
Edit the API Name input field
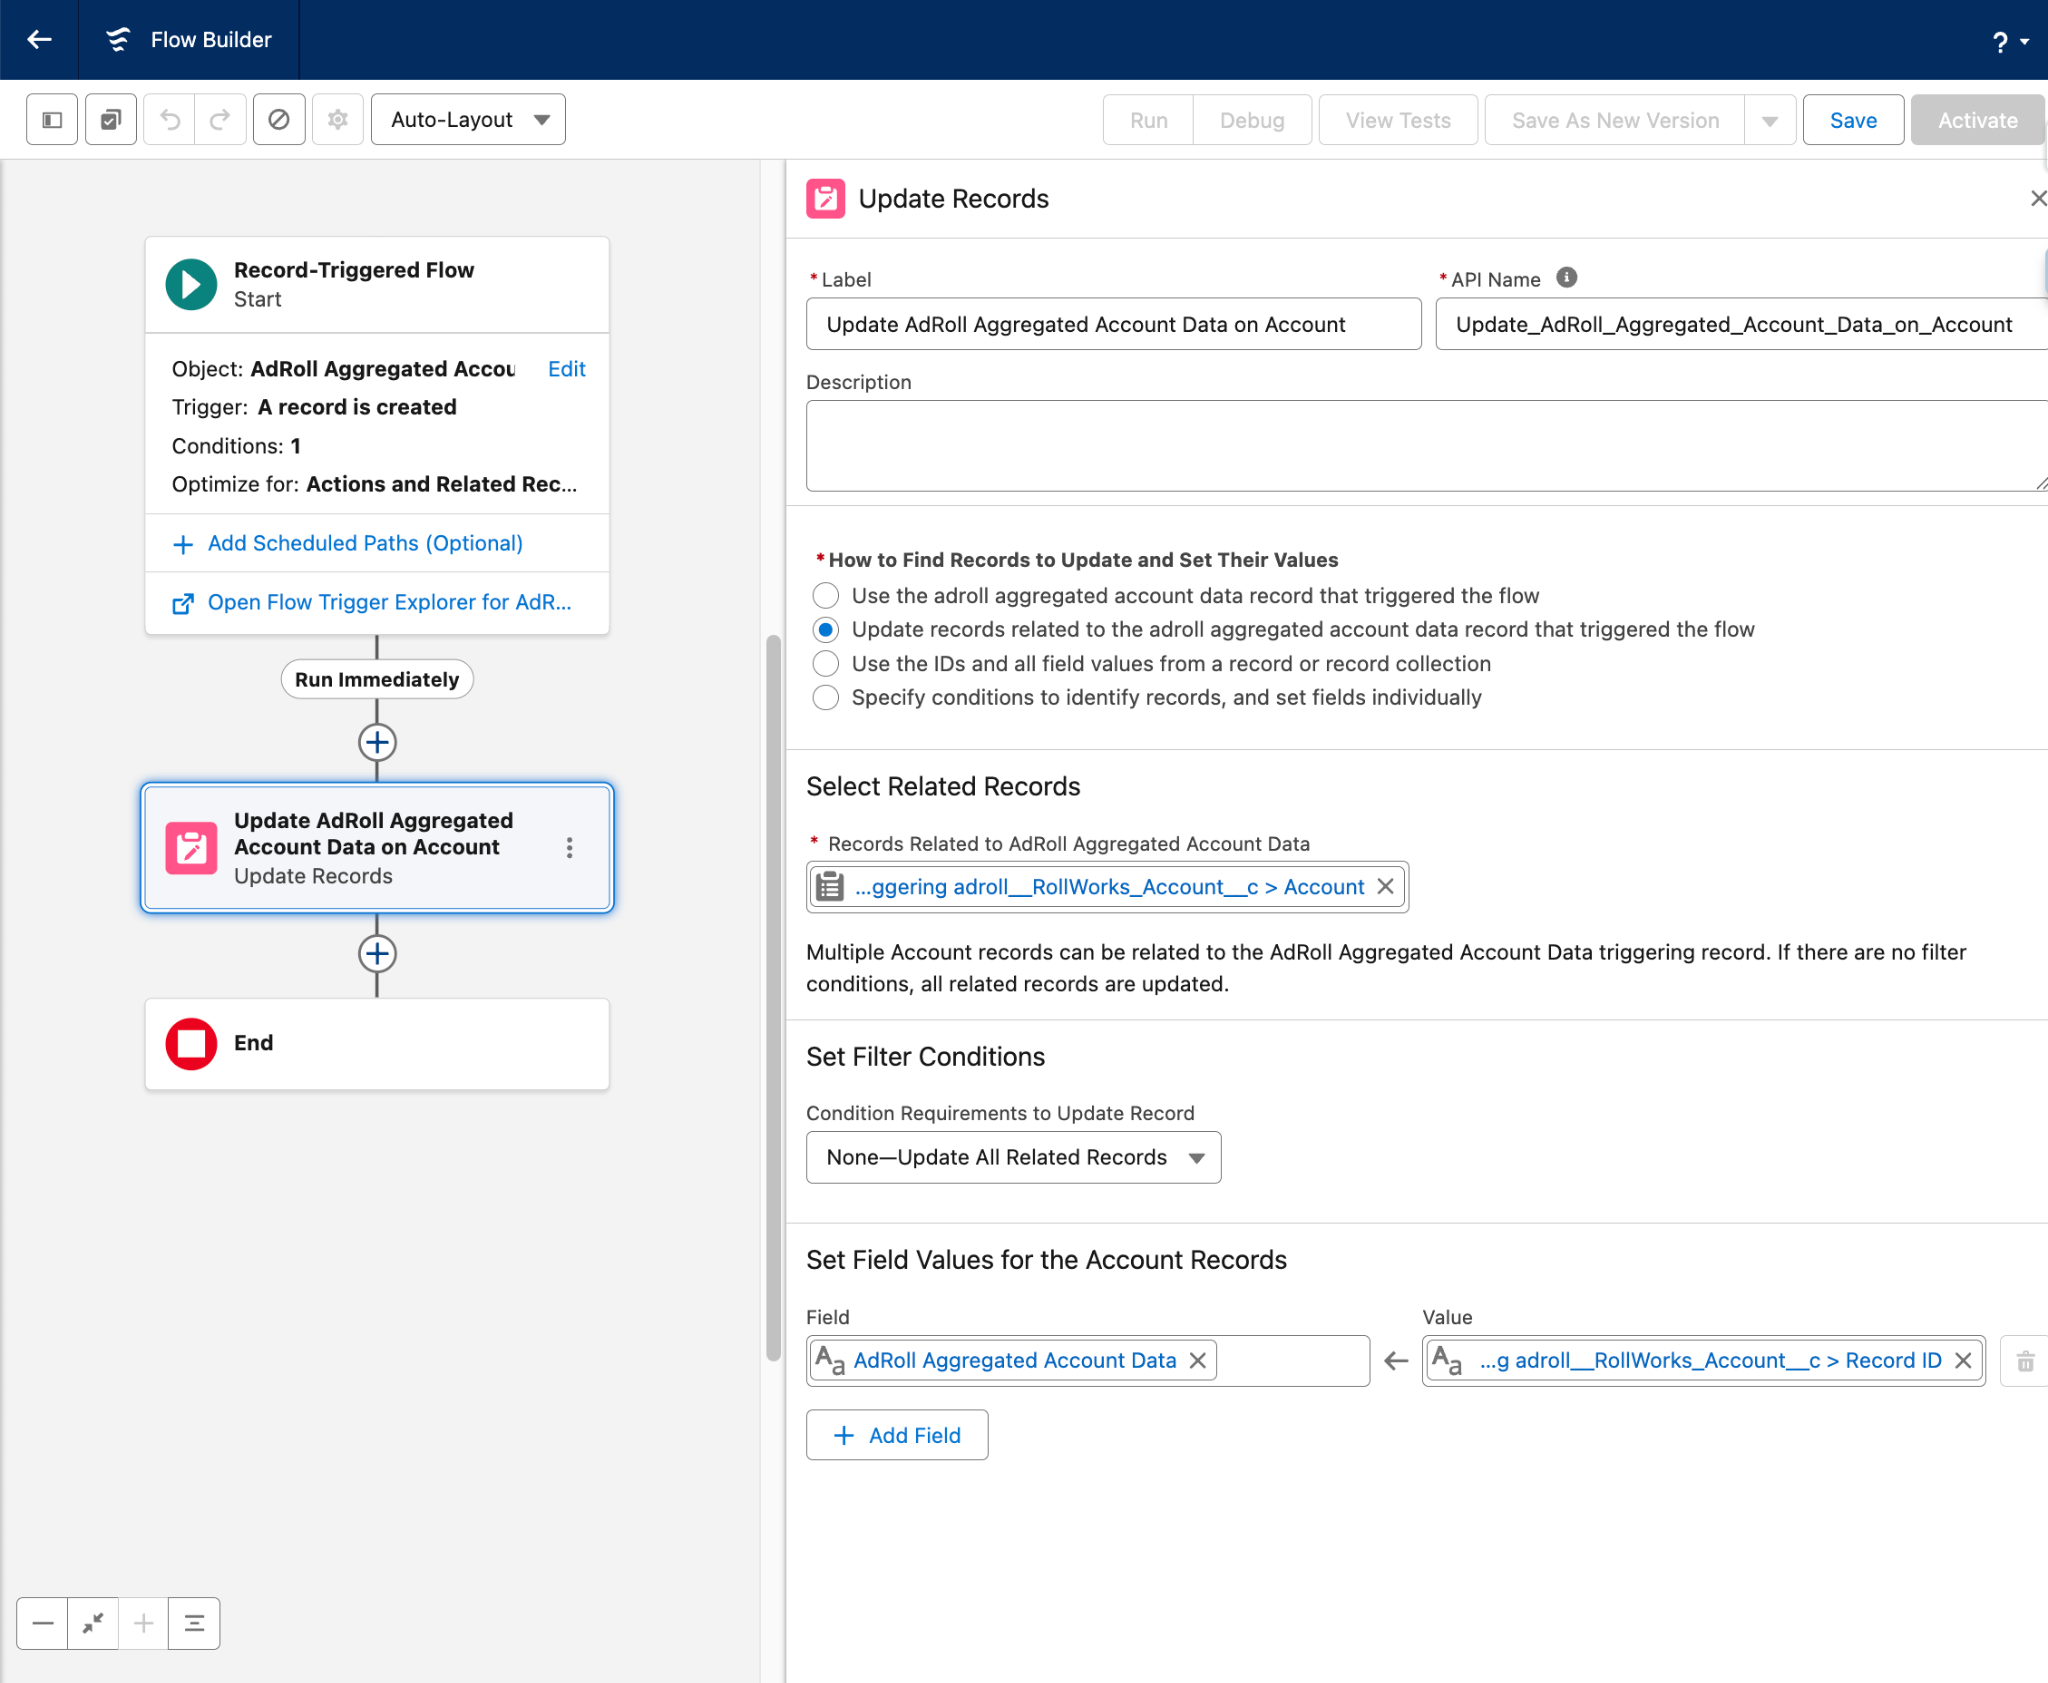(1741, 324)
